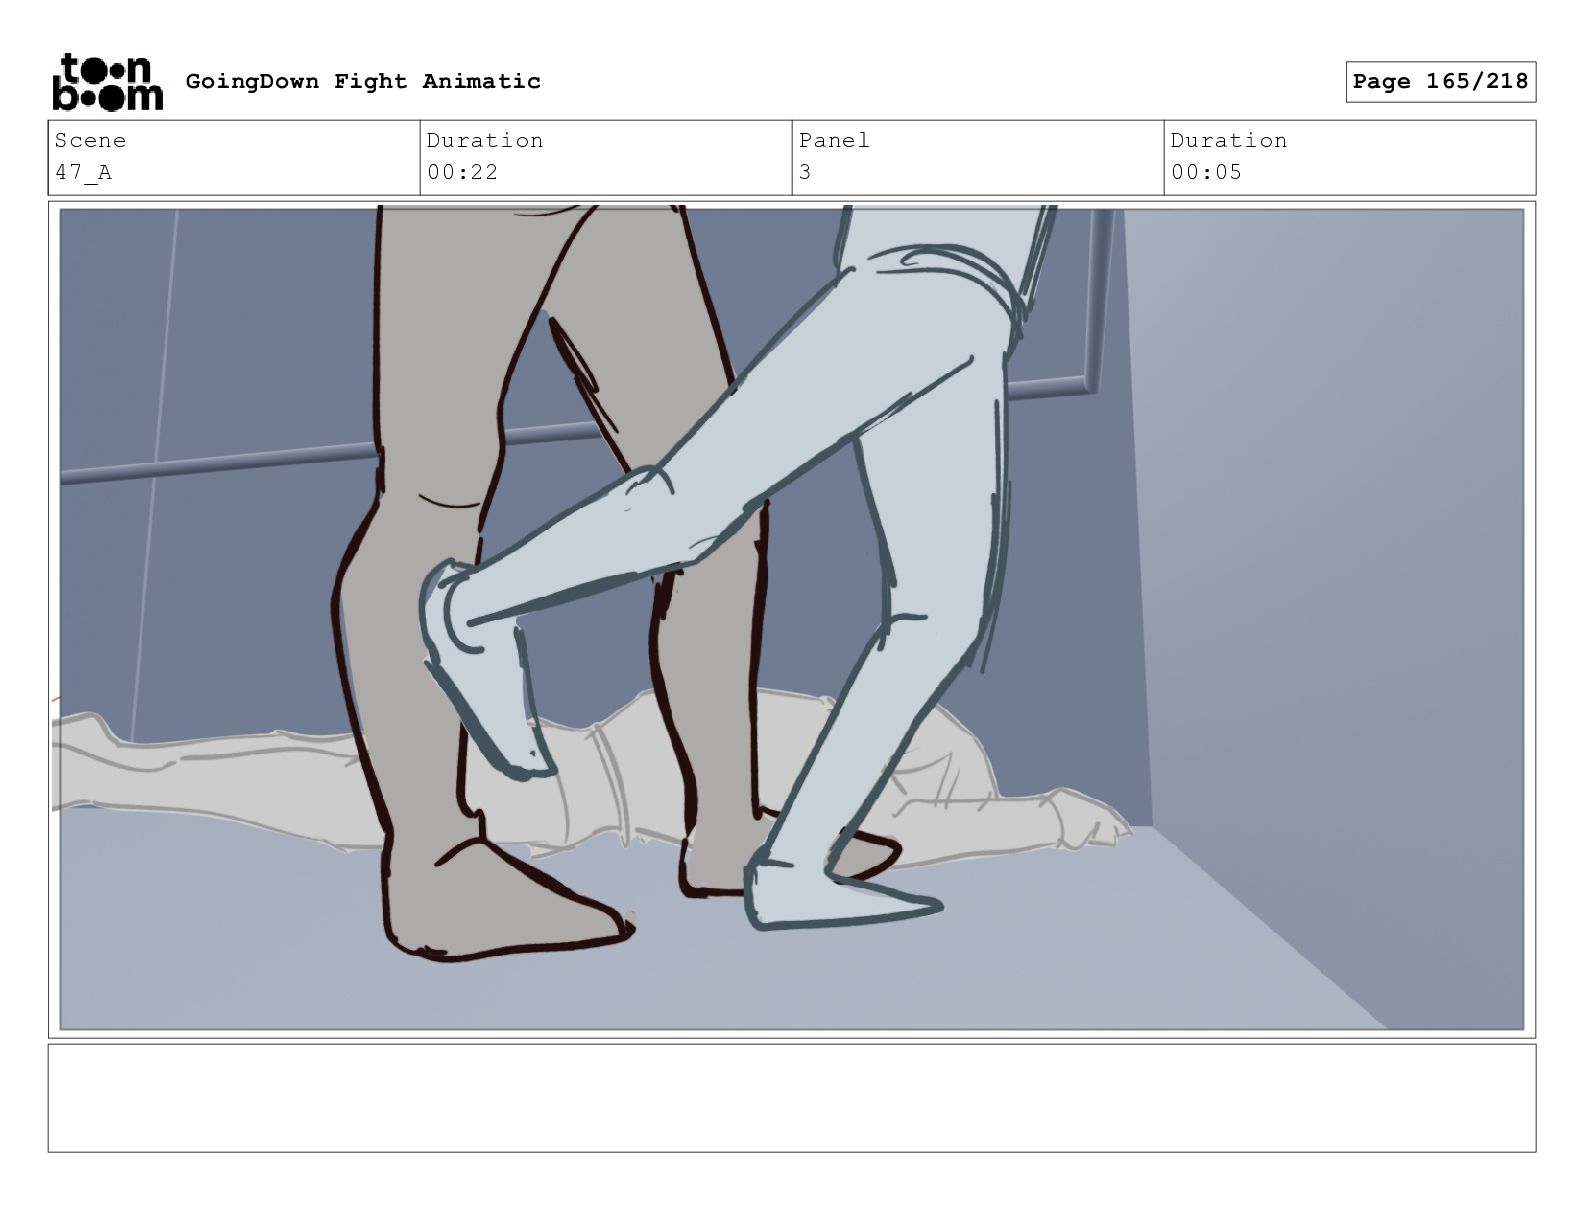
Task: Click the Page 165/218 indicator box
Action: 1440,82
